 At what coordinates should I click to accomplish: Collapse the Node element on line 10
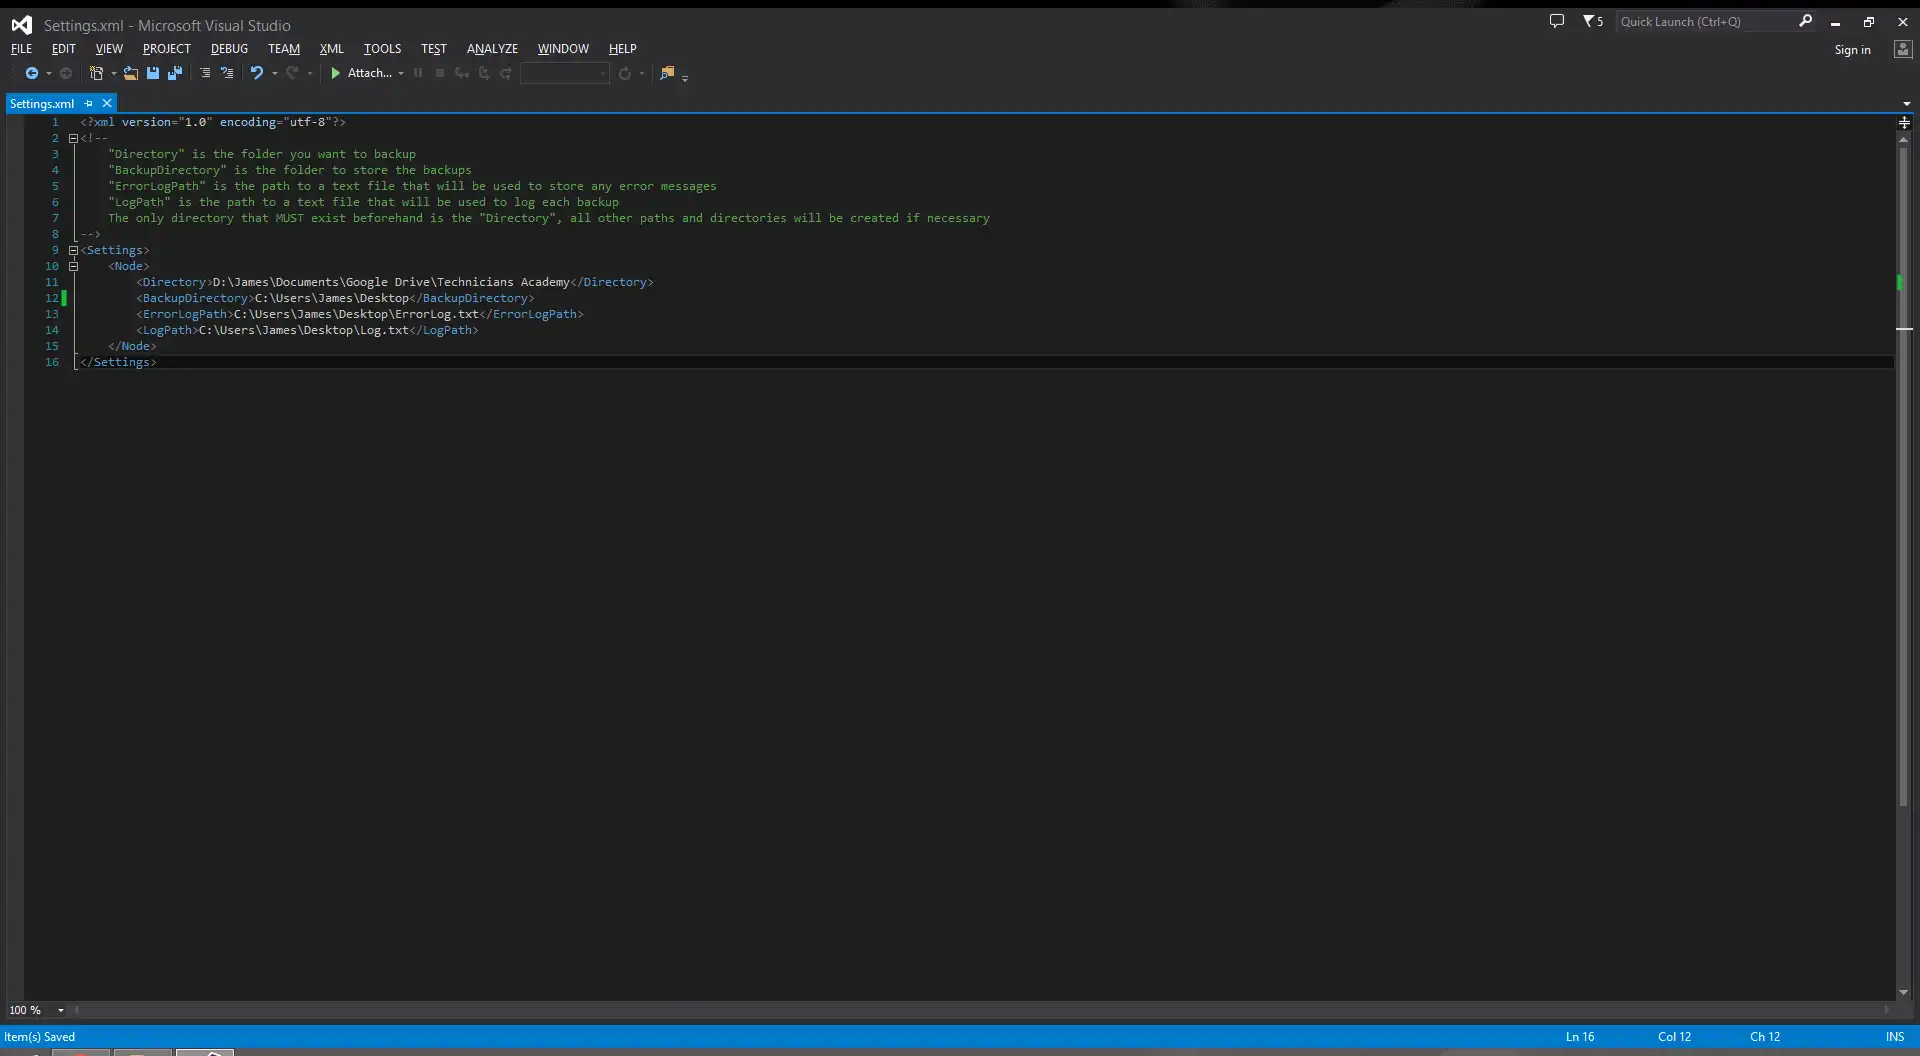[73, 266]
